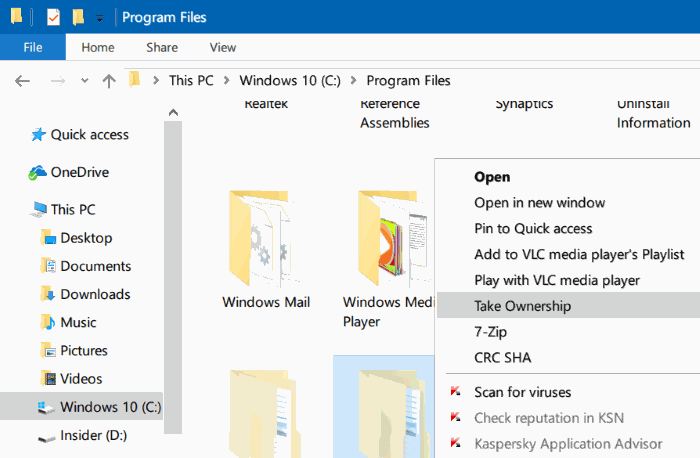Expand the chevron after Windows 10 (C:)

[354, 80]
